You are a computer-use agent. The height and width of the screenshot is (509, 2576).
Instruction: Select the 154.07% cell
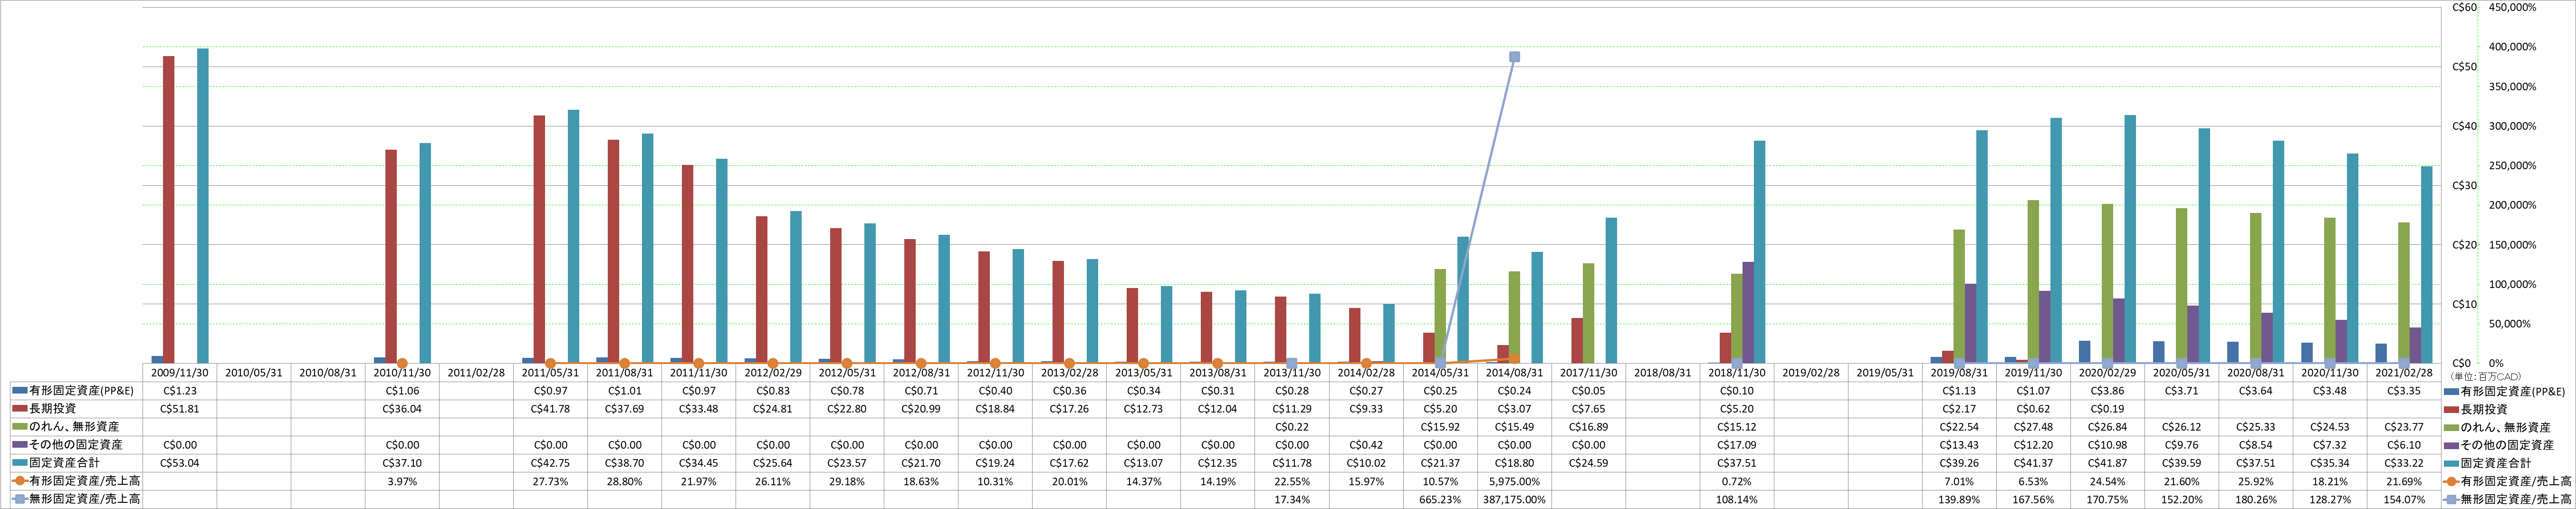click(2404, 499)
